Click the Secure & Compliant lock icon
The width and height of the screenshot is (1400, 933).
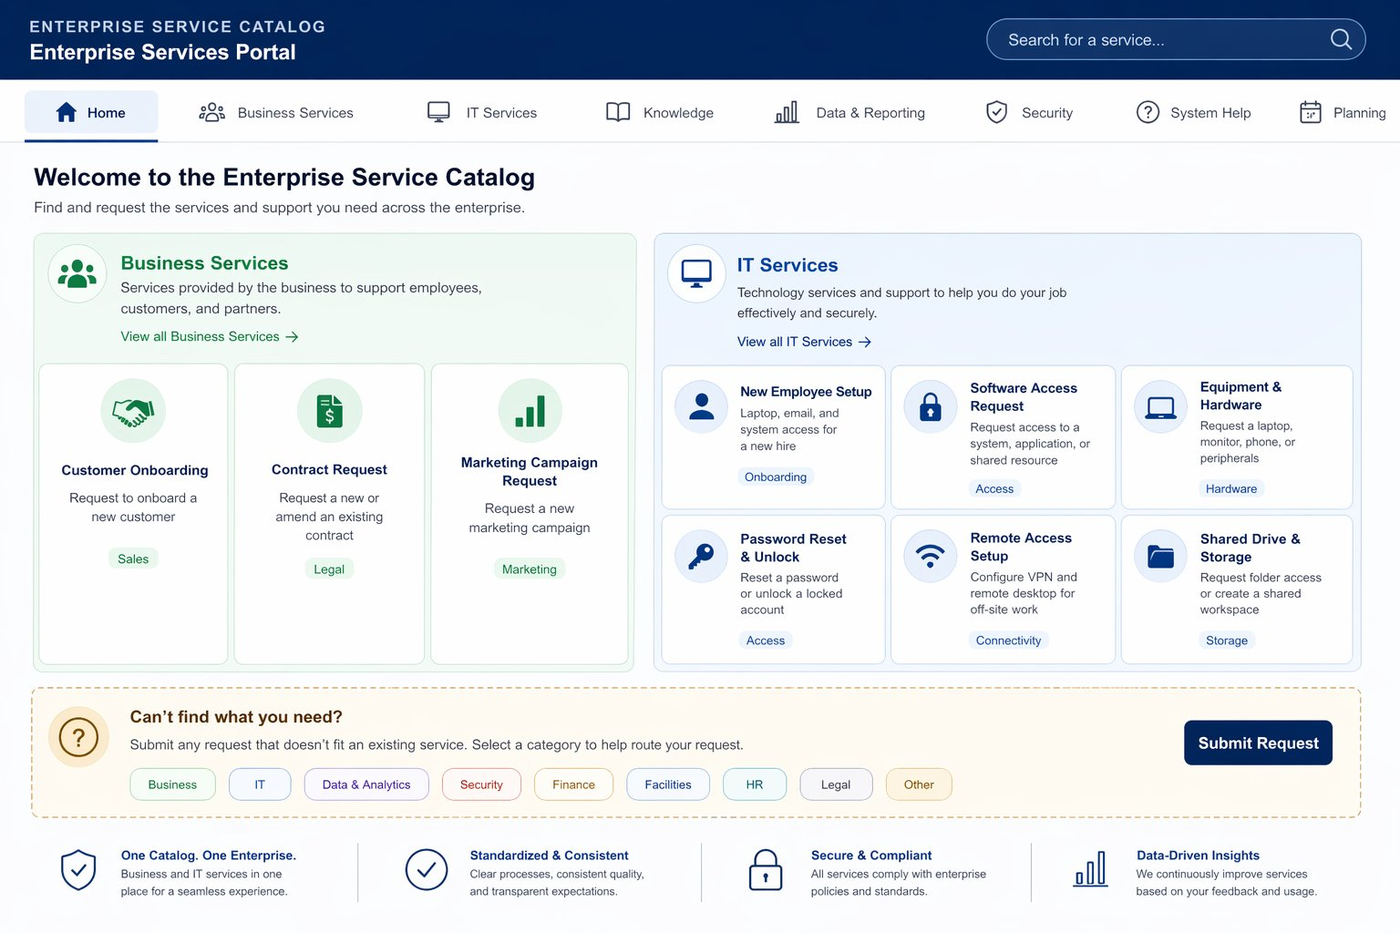[765, 871]
